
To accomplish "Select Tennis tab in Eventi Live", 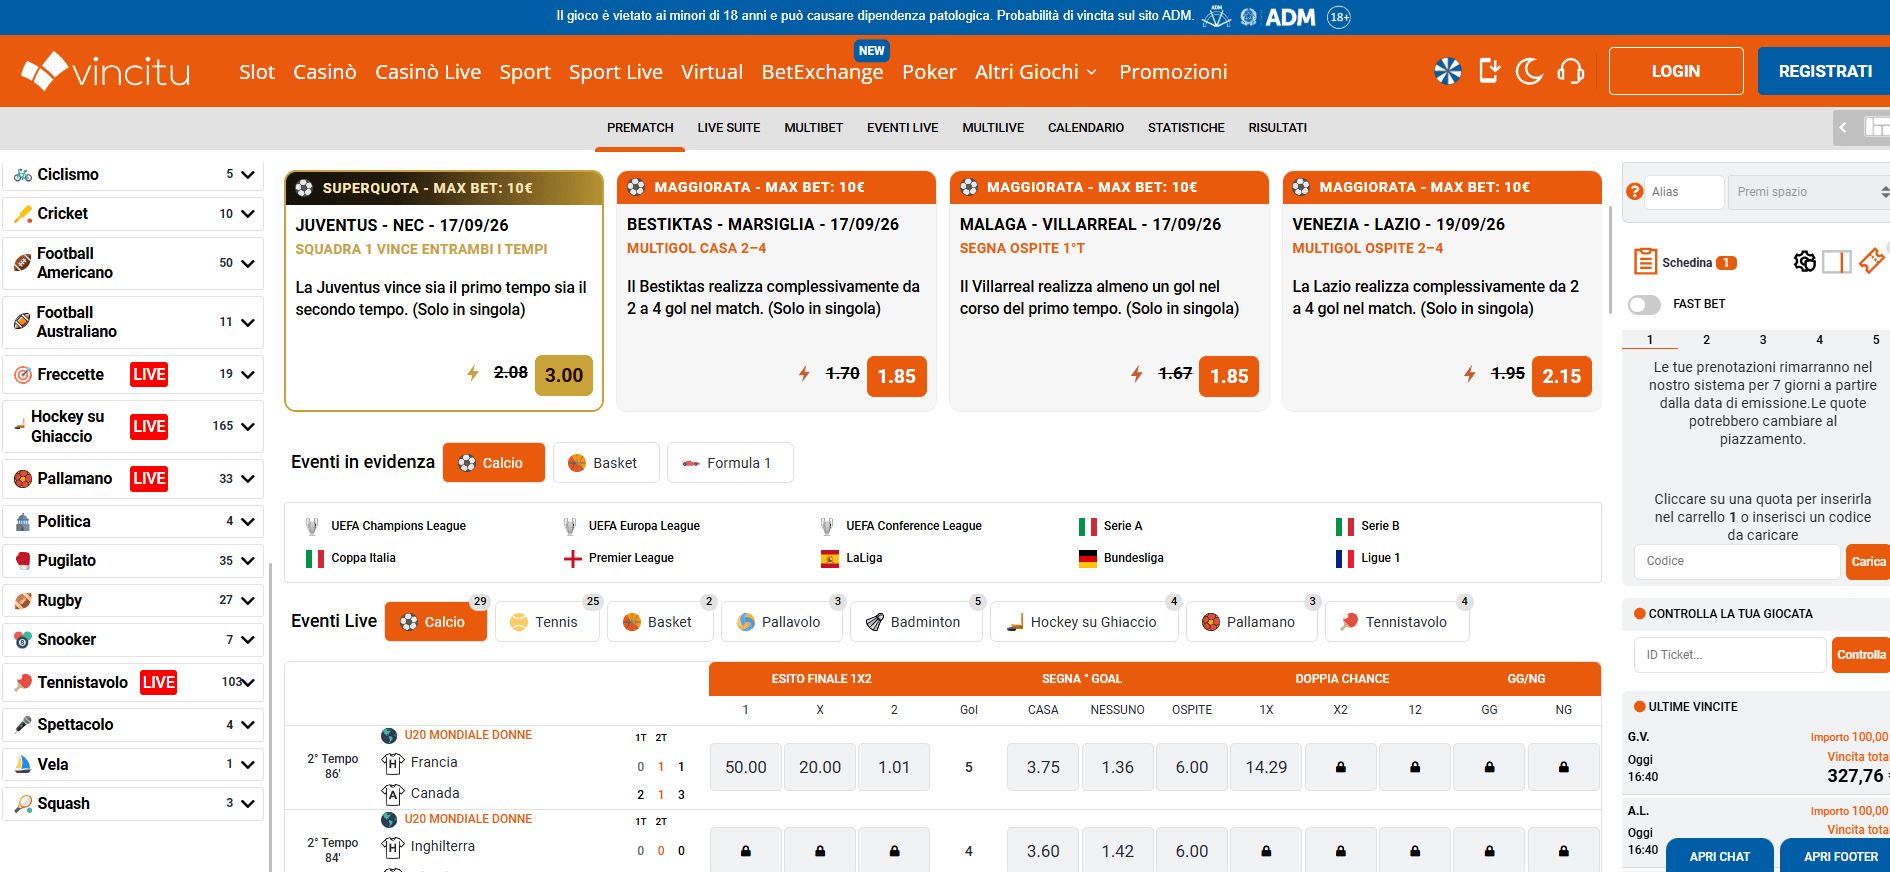I will click(x=547, y=622).
